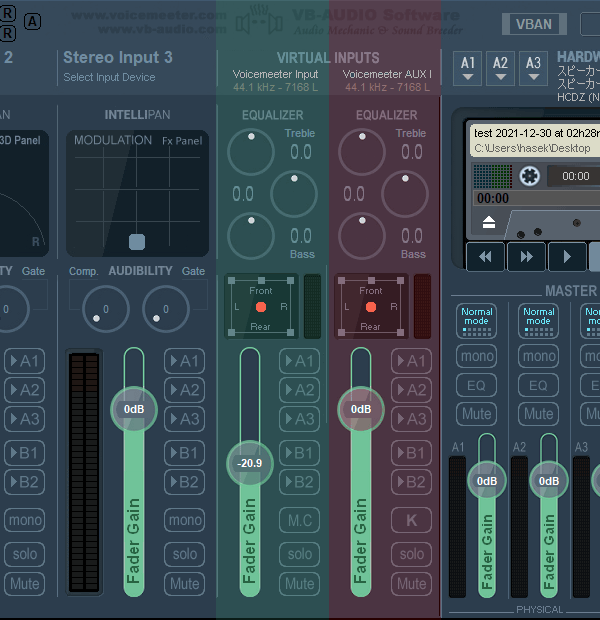Cycle Normal mode on A1 master bus
The width and height of the screenshot is (600, 620).
[476, 321]
